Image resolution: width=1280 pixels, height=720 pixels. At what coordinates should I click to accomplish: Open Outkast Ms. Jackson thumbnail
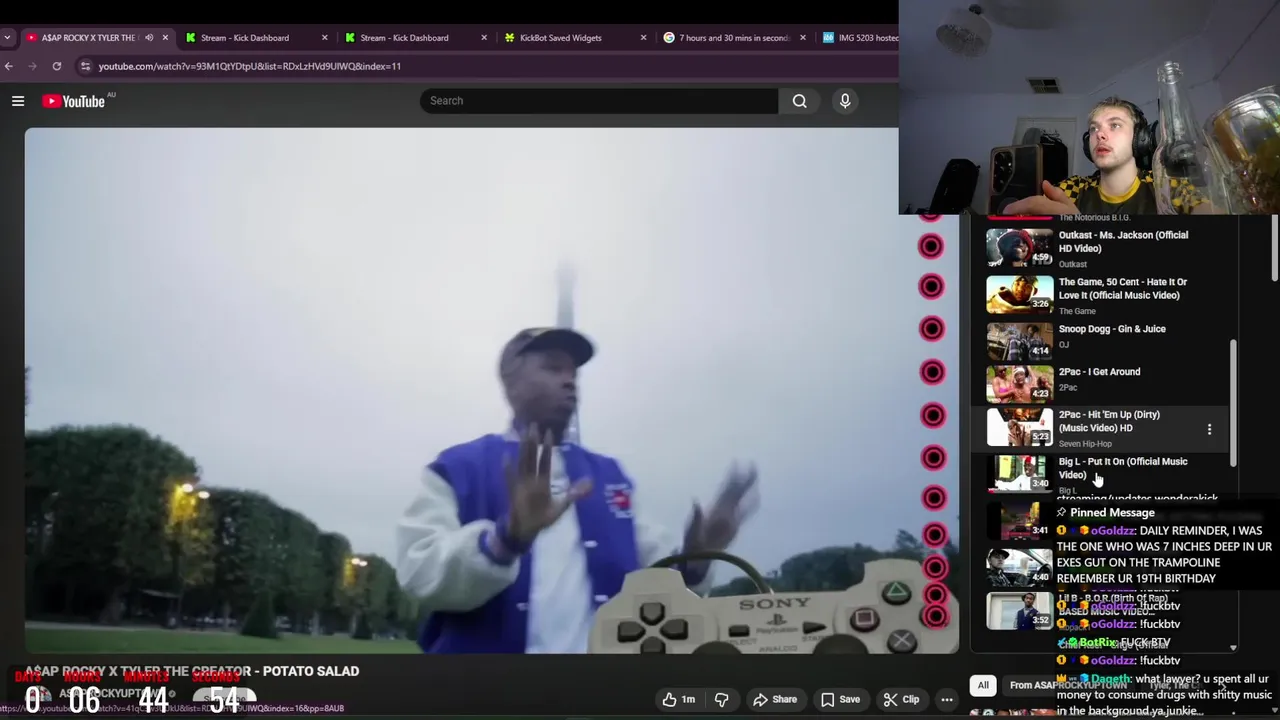pos(1020,248)
